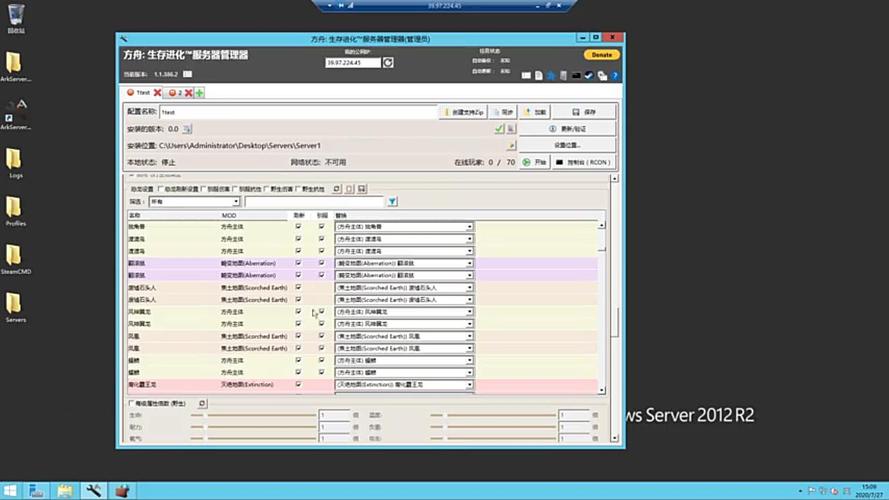889x500 pixels.
Task: Click into the 配置名称 name field containing Test
Action: pyautogui.click(x=298, y=112)
